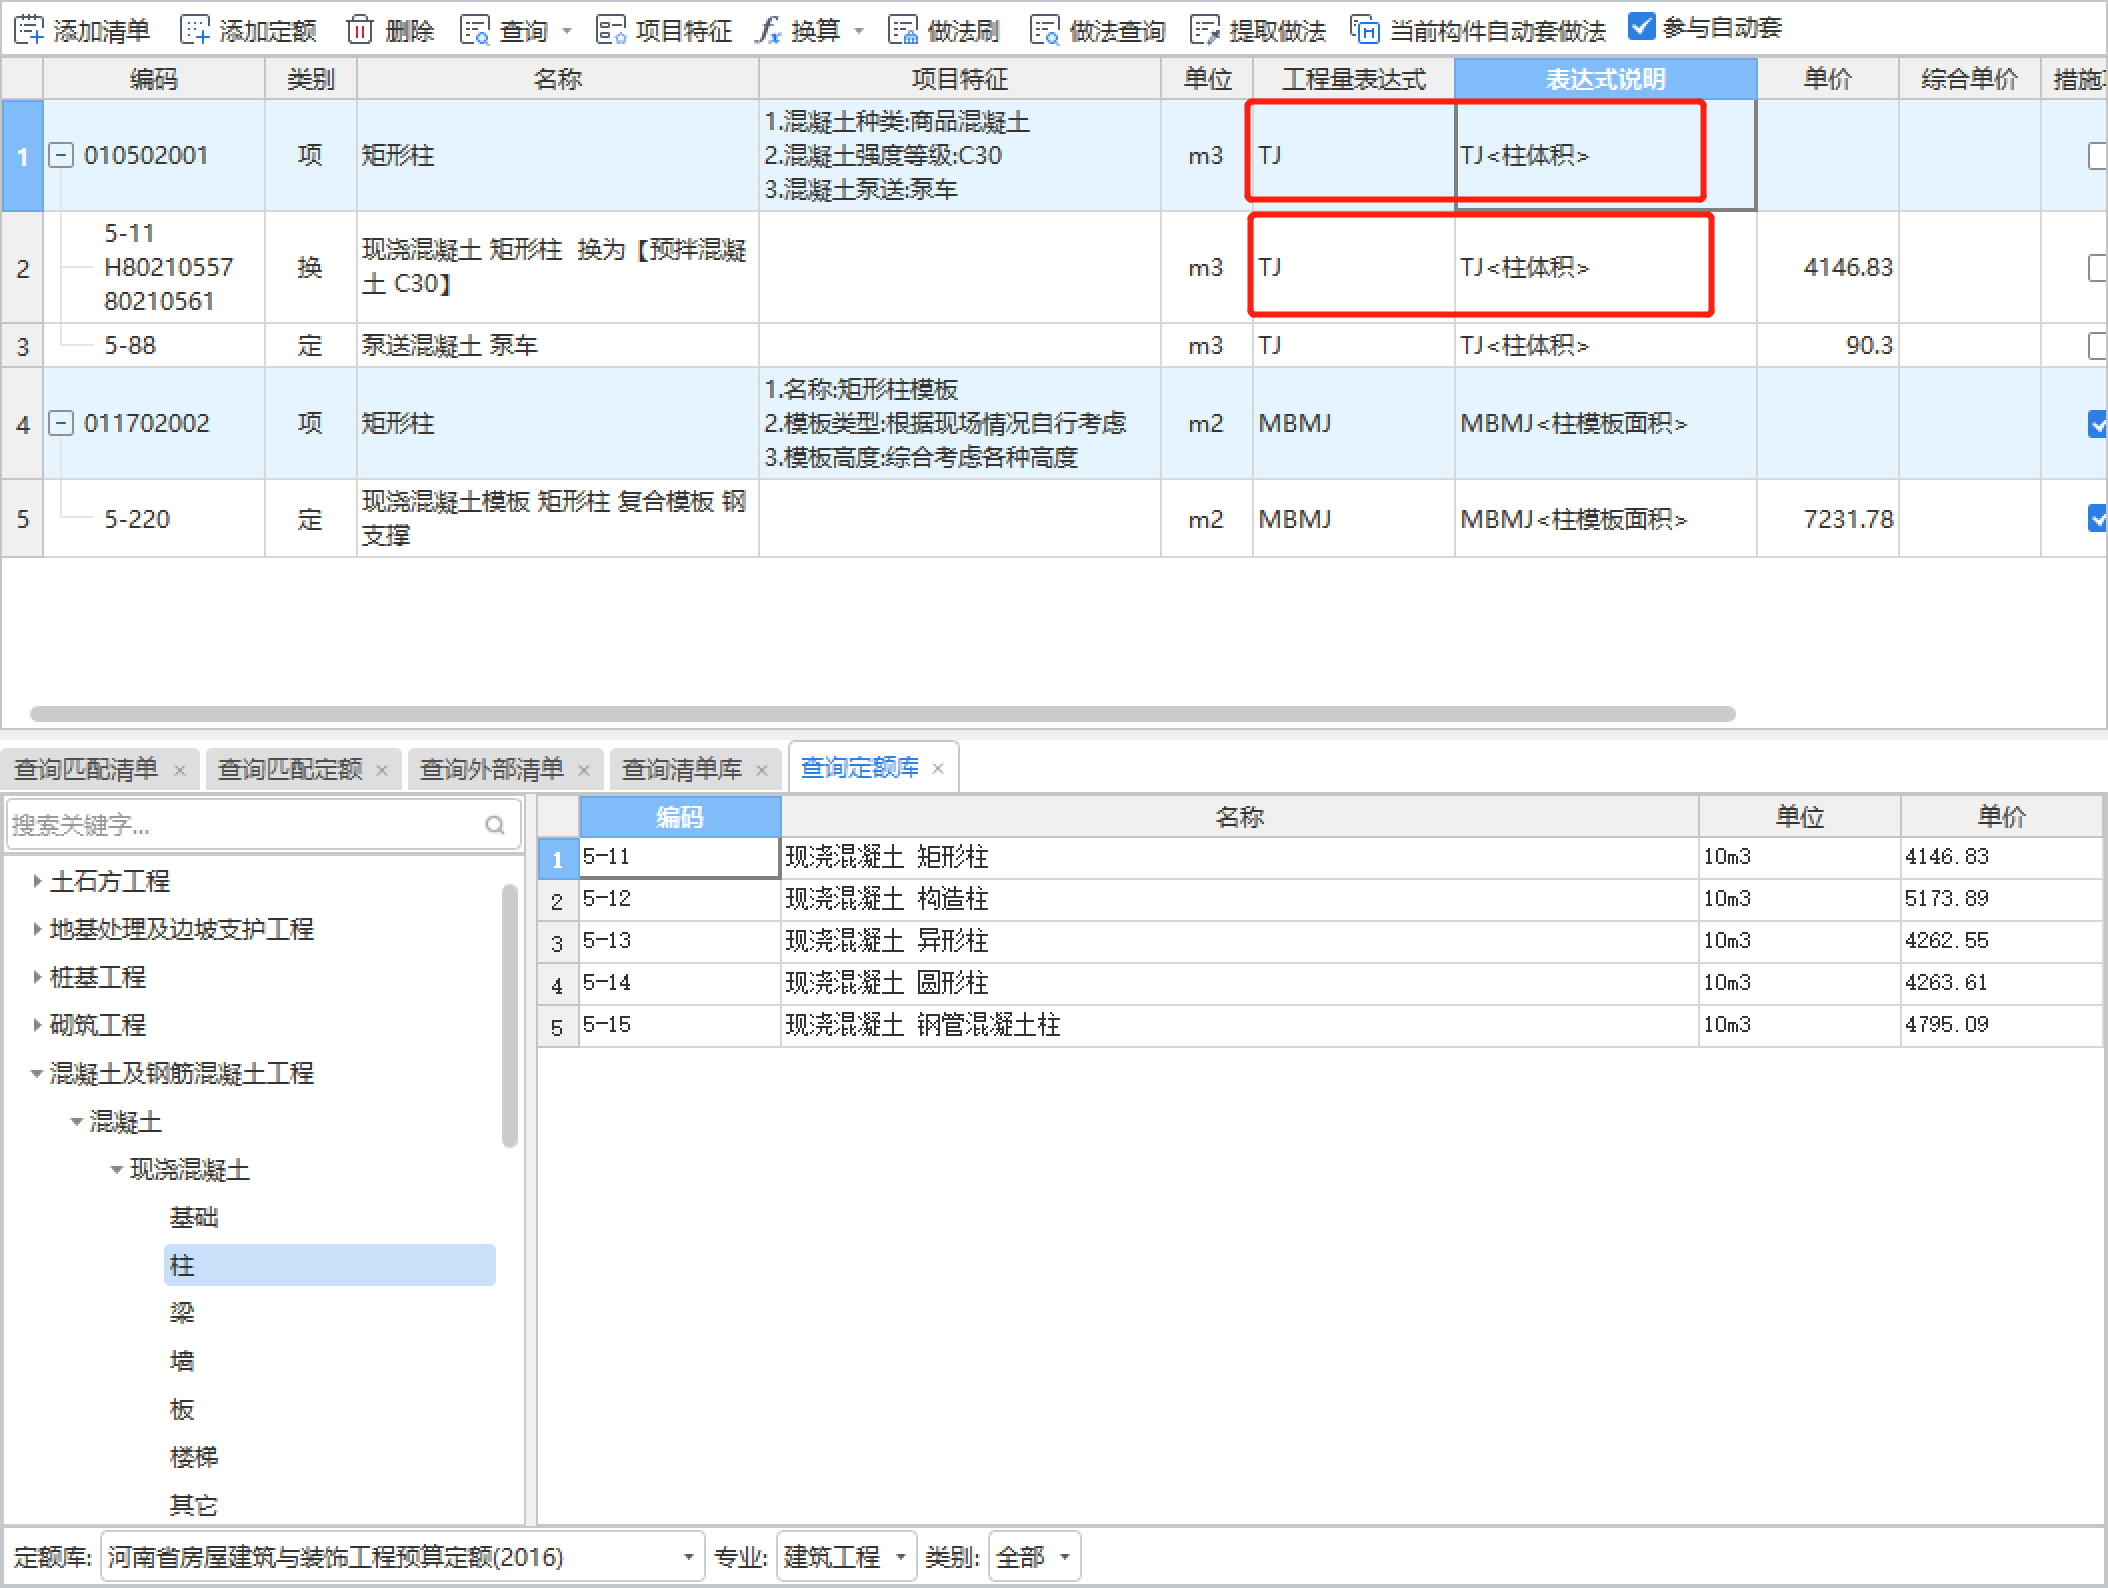Select the 5-12 构造柱 quota row
The height and width of the screenshot is (1588, 2108).
coord(1320,899)
